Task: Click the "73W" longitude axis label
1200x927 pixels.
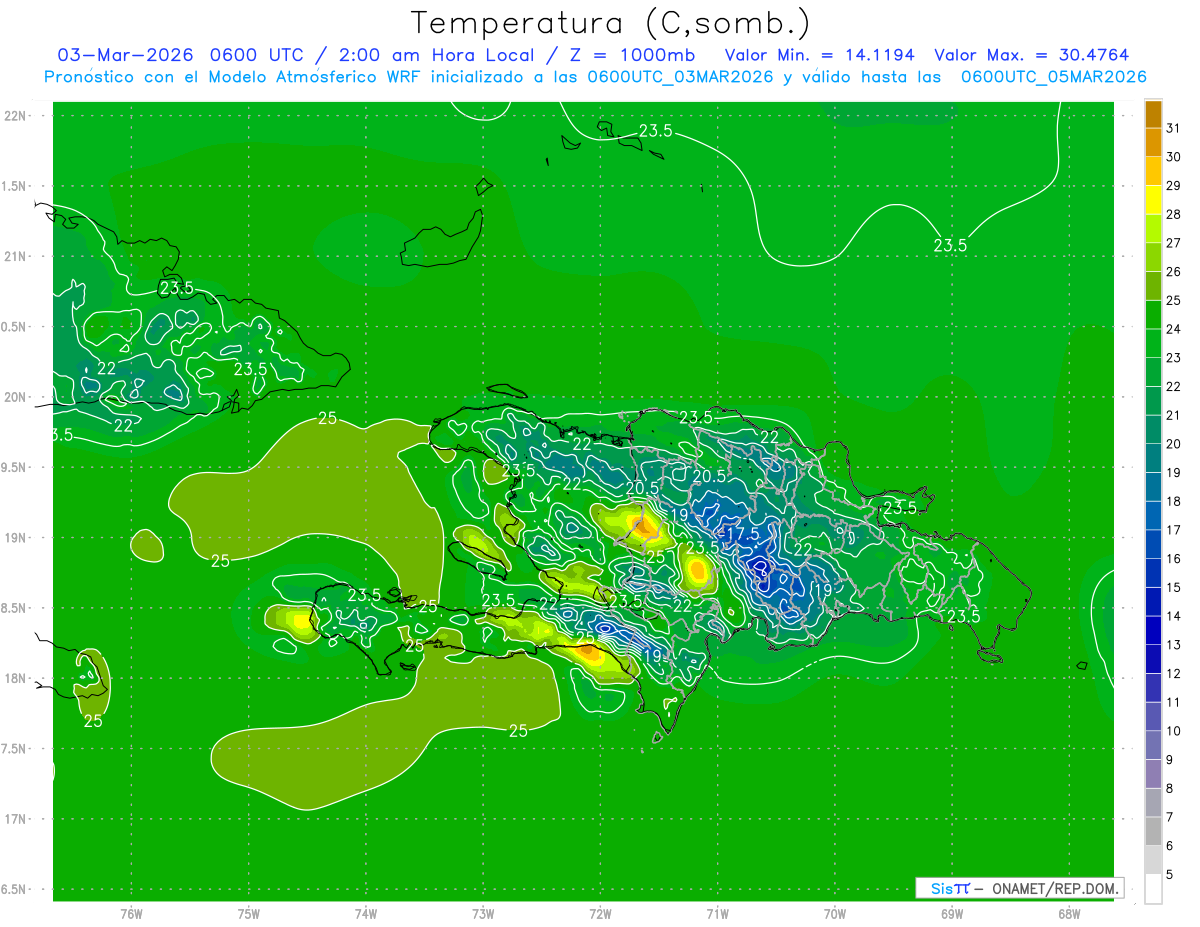Action: [483, 914]
